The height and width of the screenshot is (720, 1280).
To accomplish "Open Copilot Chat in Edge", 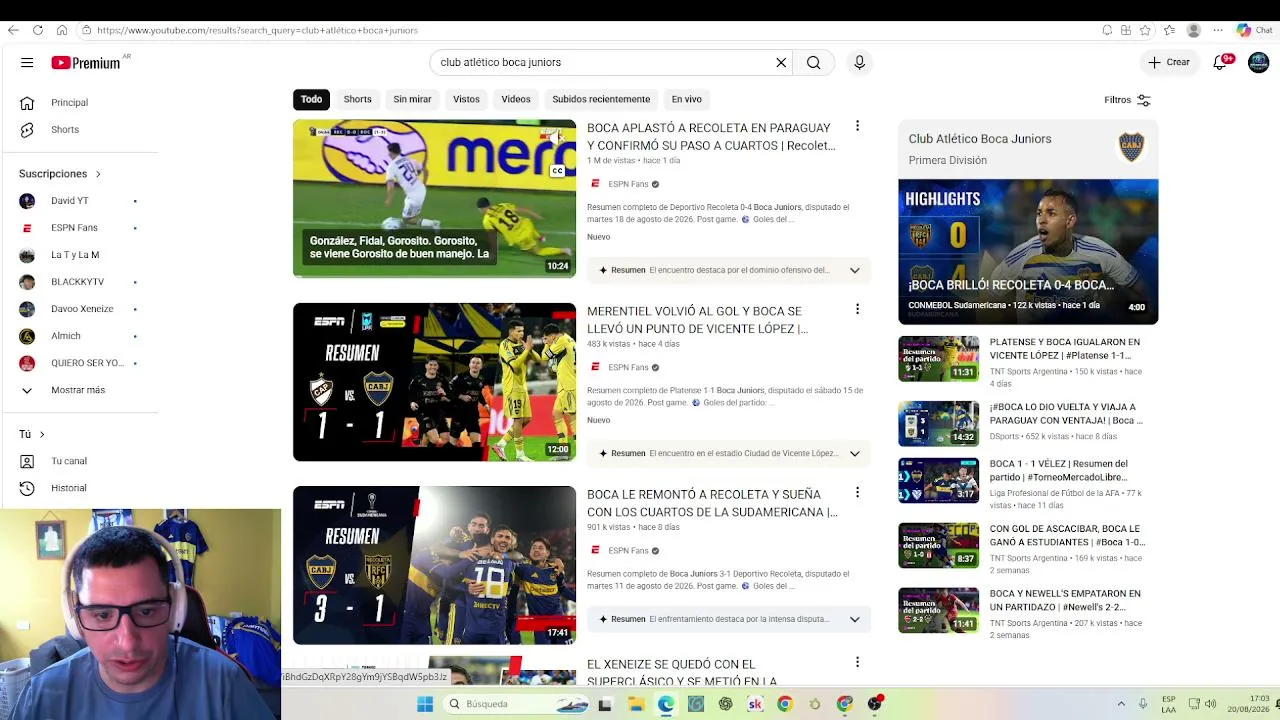I will (x=1255, y=30).
